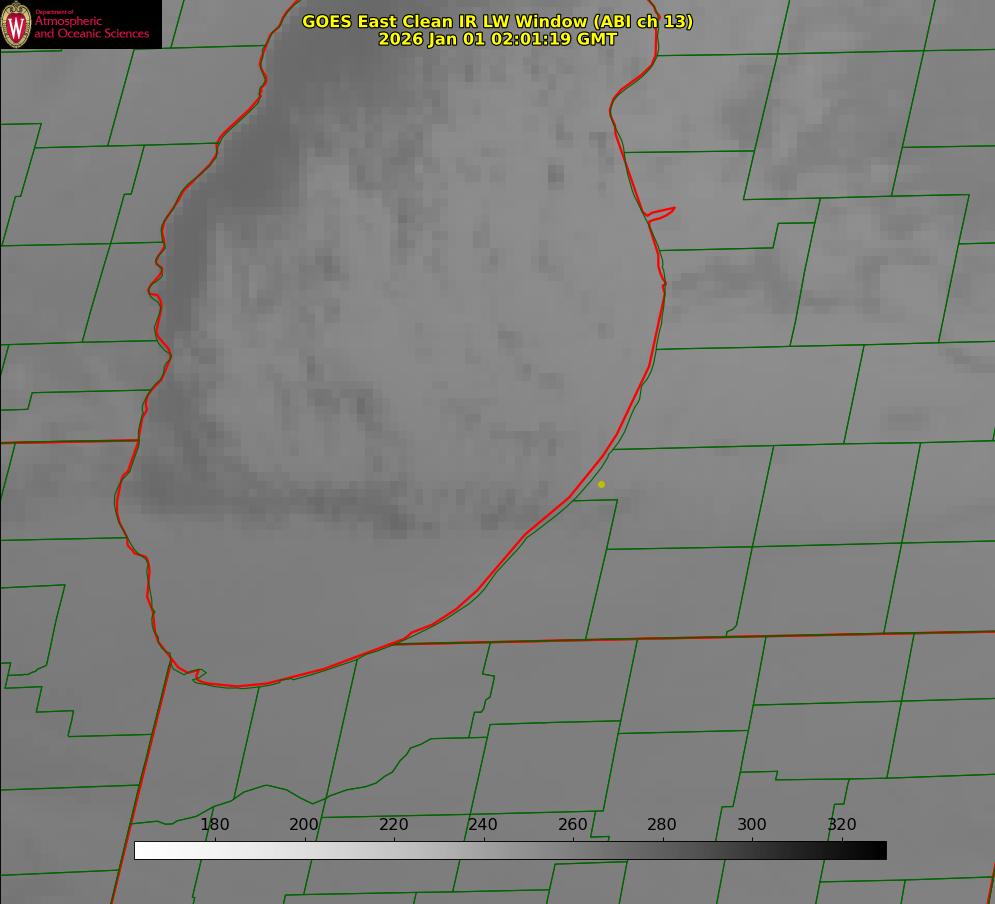
Task: Click the black end of the colorbar
Action: [878, 850]
